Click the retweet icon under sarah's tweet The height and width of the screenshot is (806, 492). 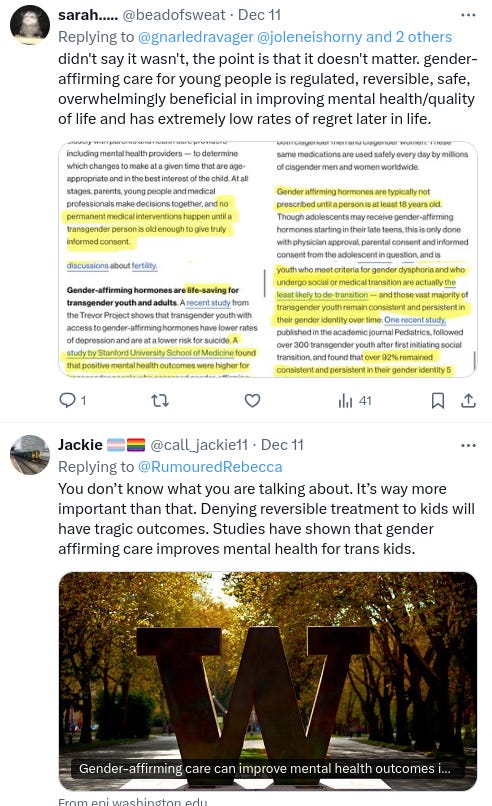[160, 400]
